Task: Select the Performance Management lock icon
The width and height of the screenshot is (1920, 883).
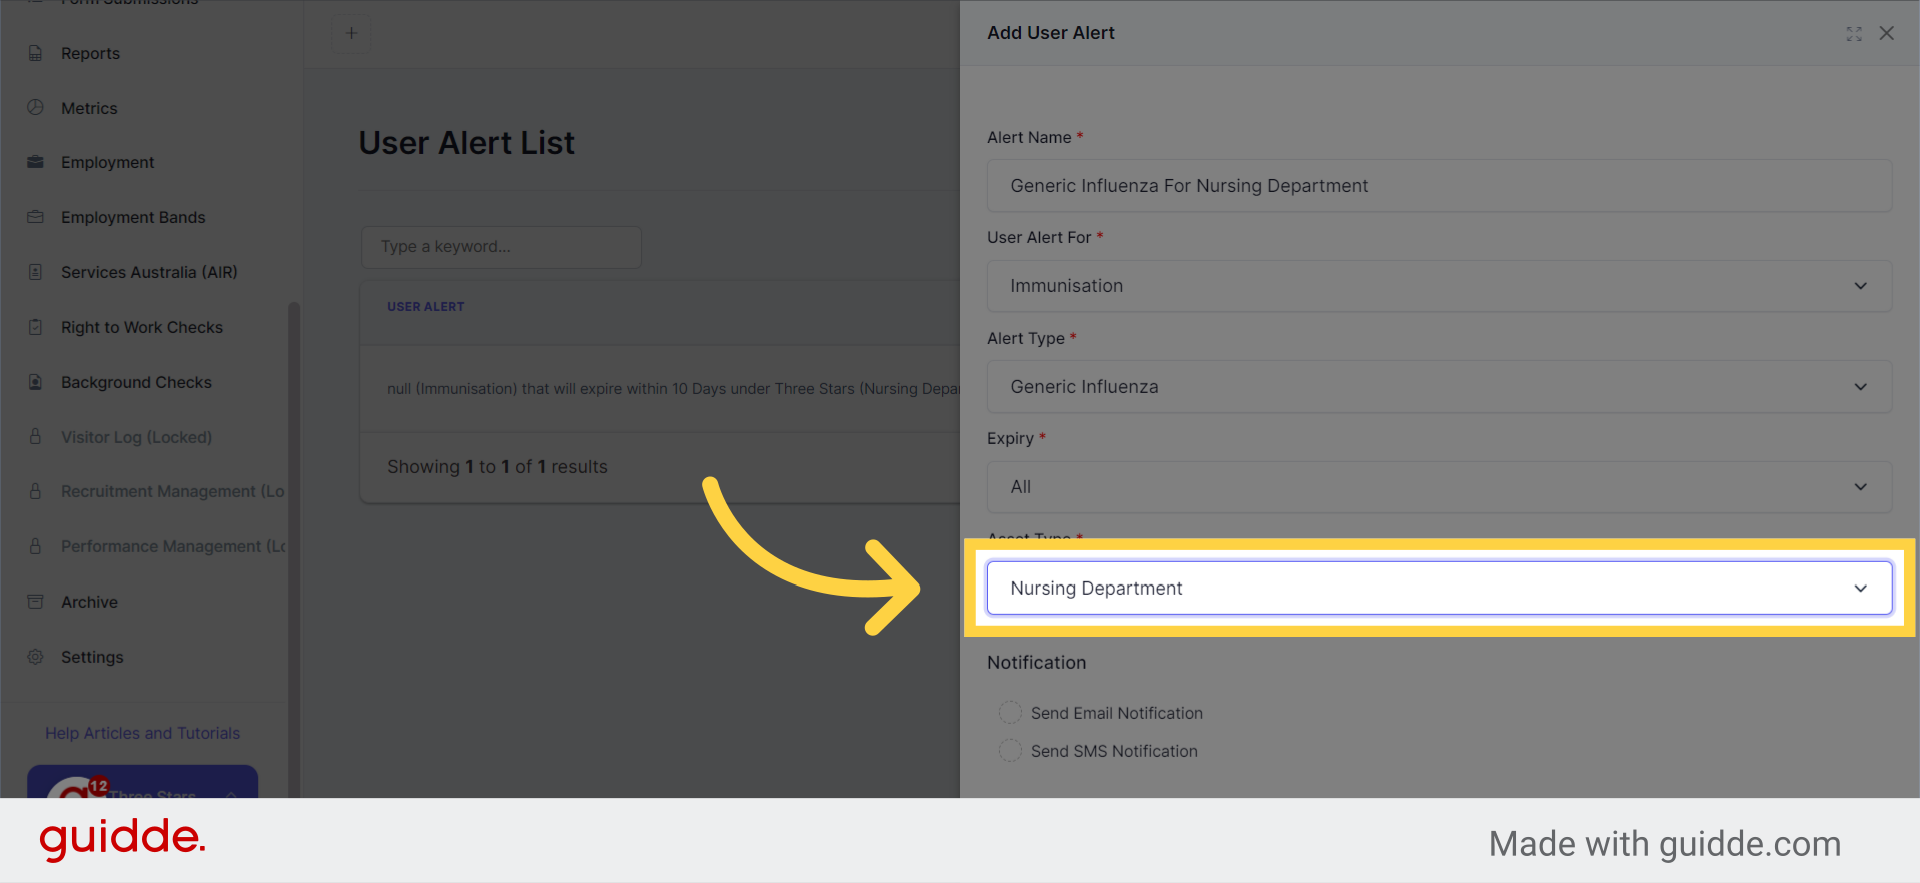Action: [x=35, y=546]
